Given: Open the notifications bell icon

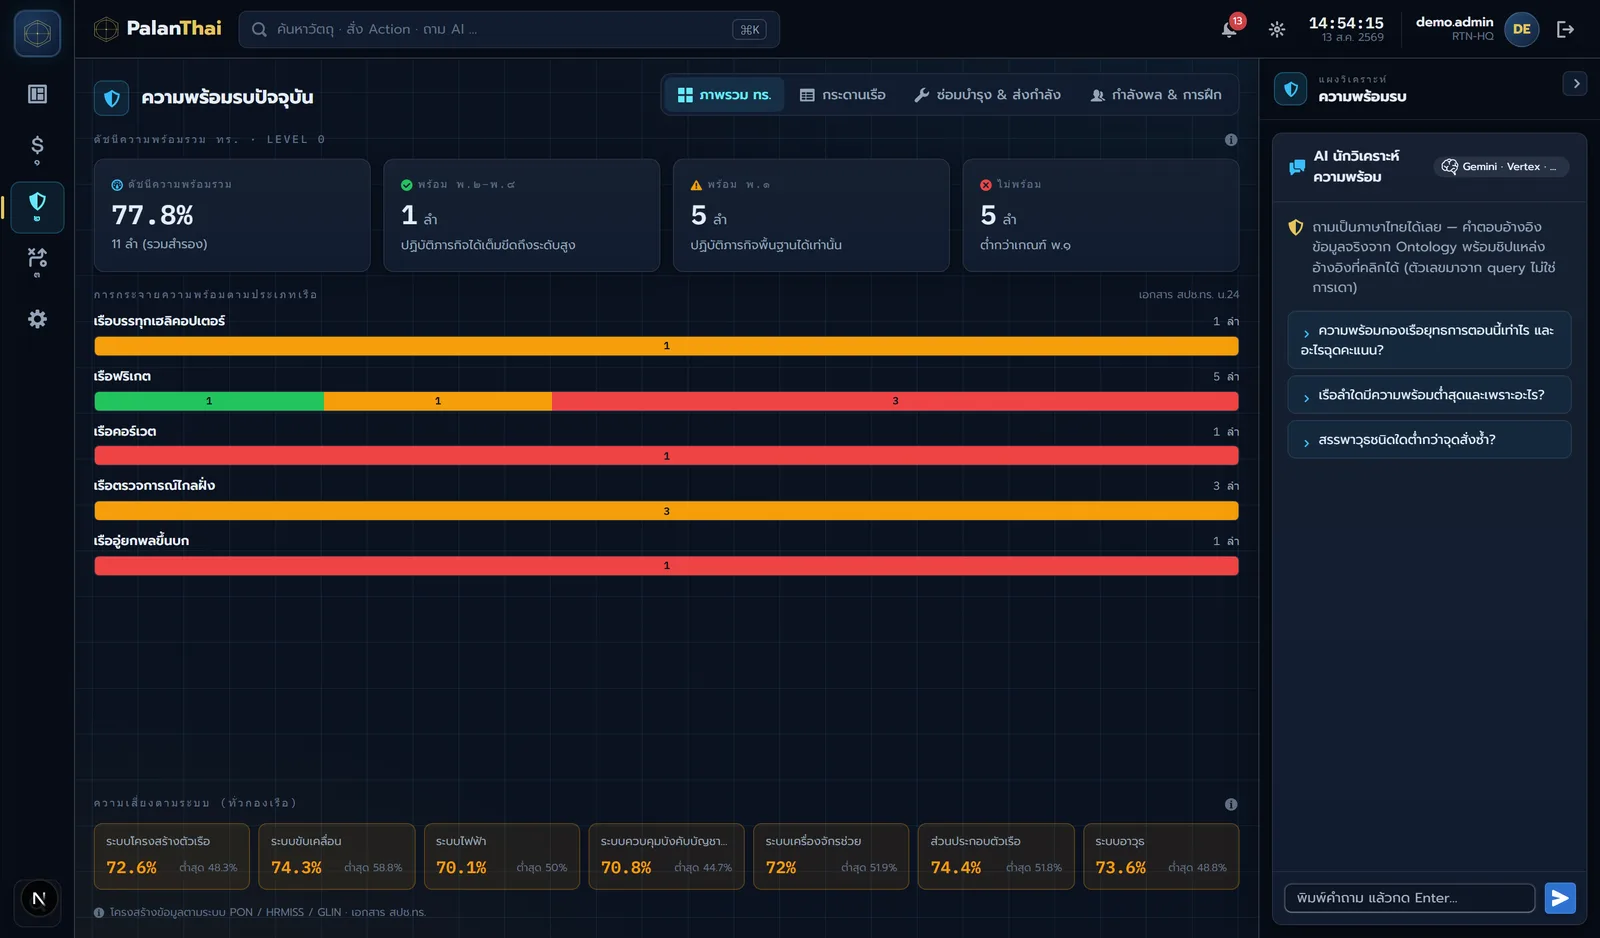Looking at the screenshot, I should 1229,30.
